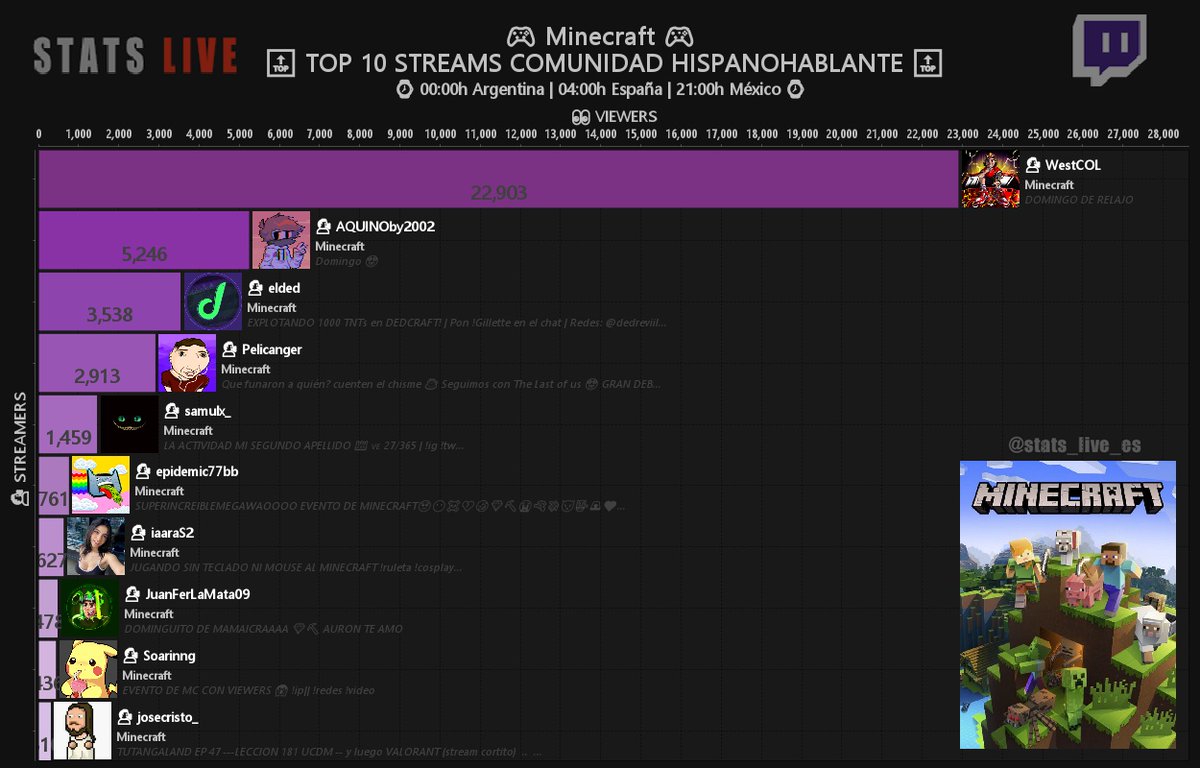Click the user icon next to Soarinng
Viewport: 1200px width, 768px height.
point(130,655)
